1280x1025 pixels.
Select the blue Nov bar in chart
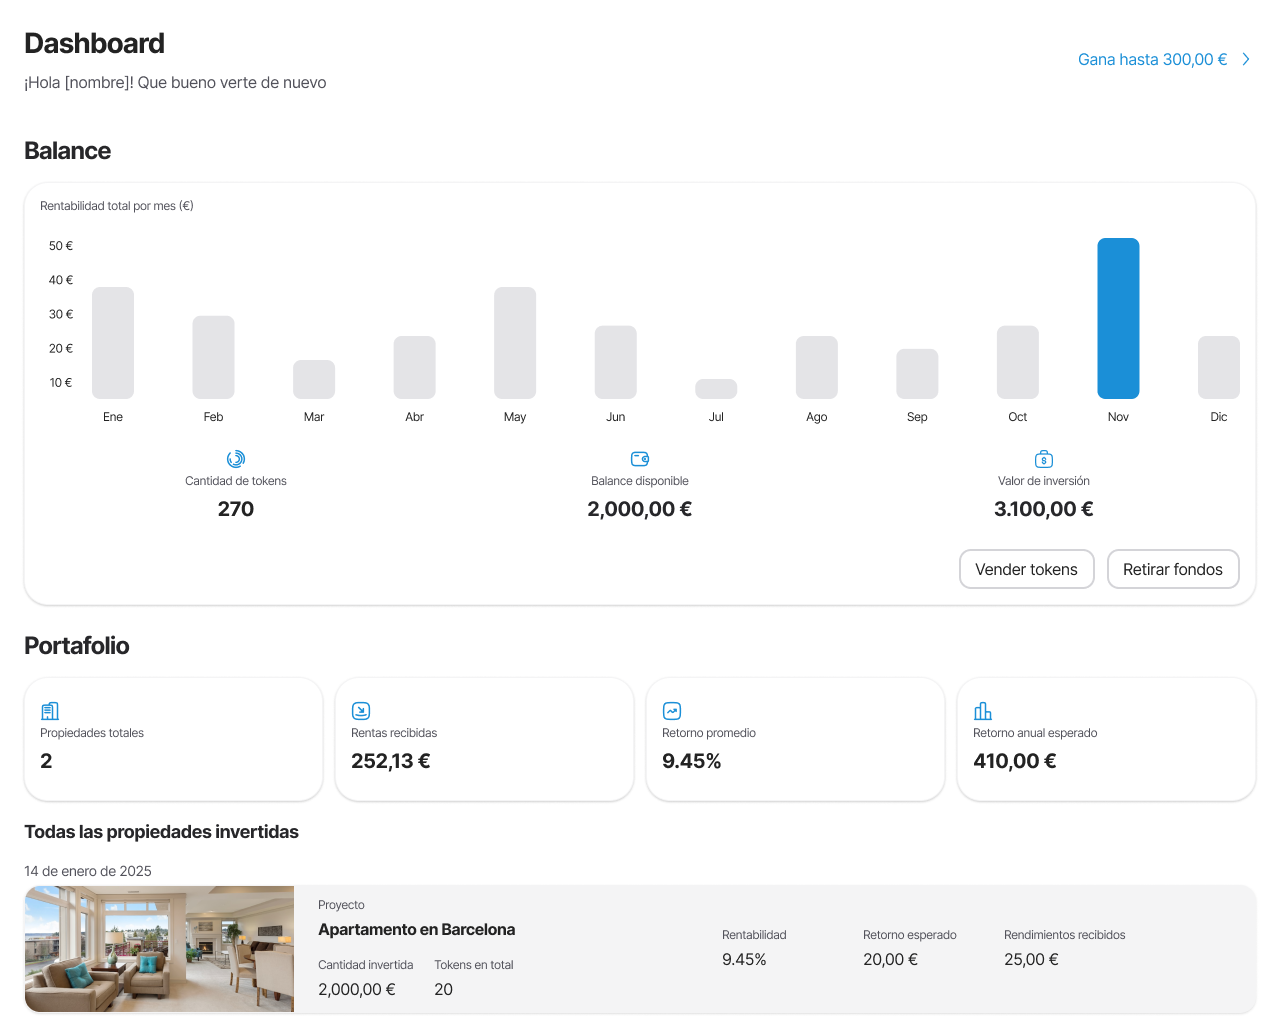(x=1118, y=318)
